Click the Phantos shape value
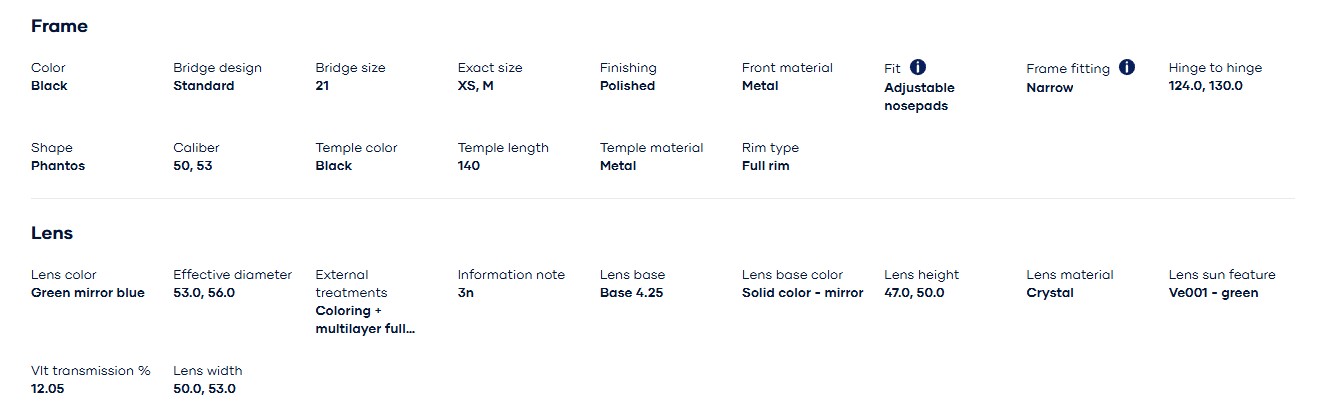Screen dimensions: 1330x411 [58, 166]
